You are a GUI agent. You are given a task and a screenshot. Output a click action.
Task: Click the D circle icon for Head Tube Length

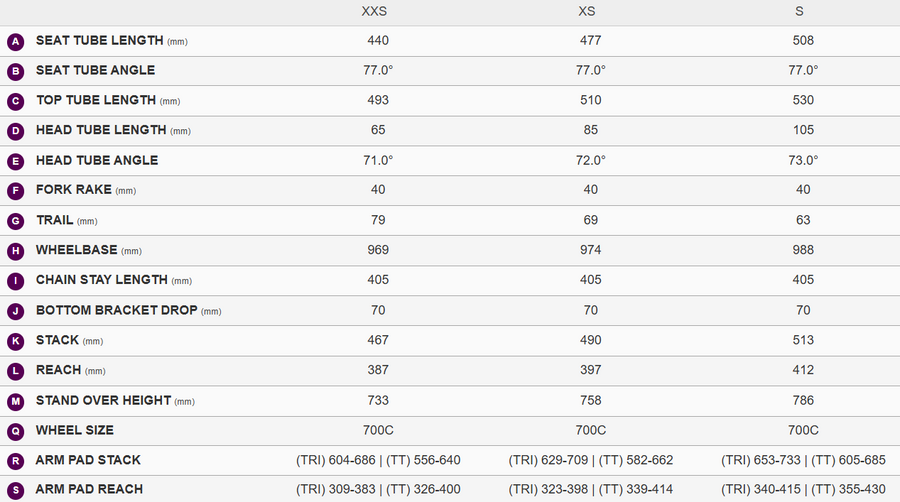[x=15, y=131]
